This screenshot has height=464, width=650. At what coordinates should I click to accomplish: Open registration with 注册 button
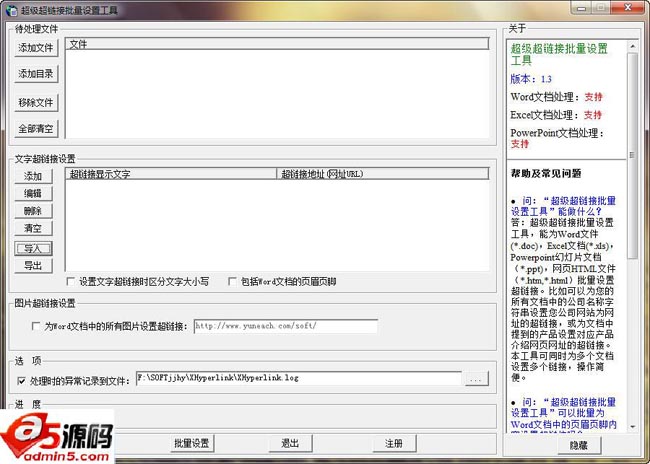click(x=393, y=443)
